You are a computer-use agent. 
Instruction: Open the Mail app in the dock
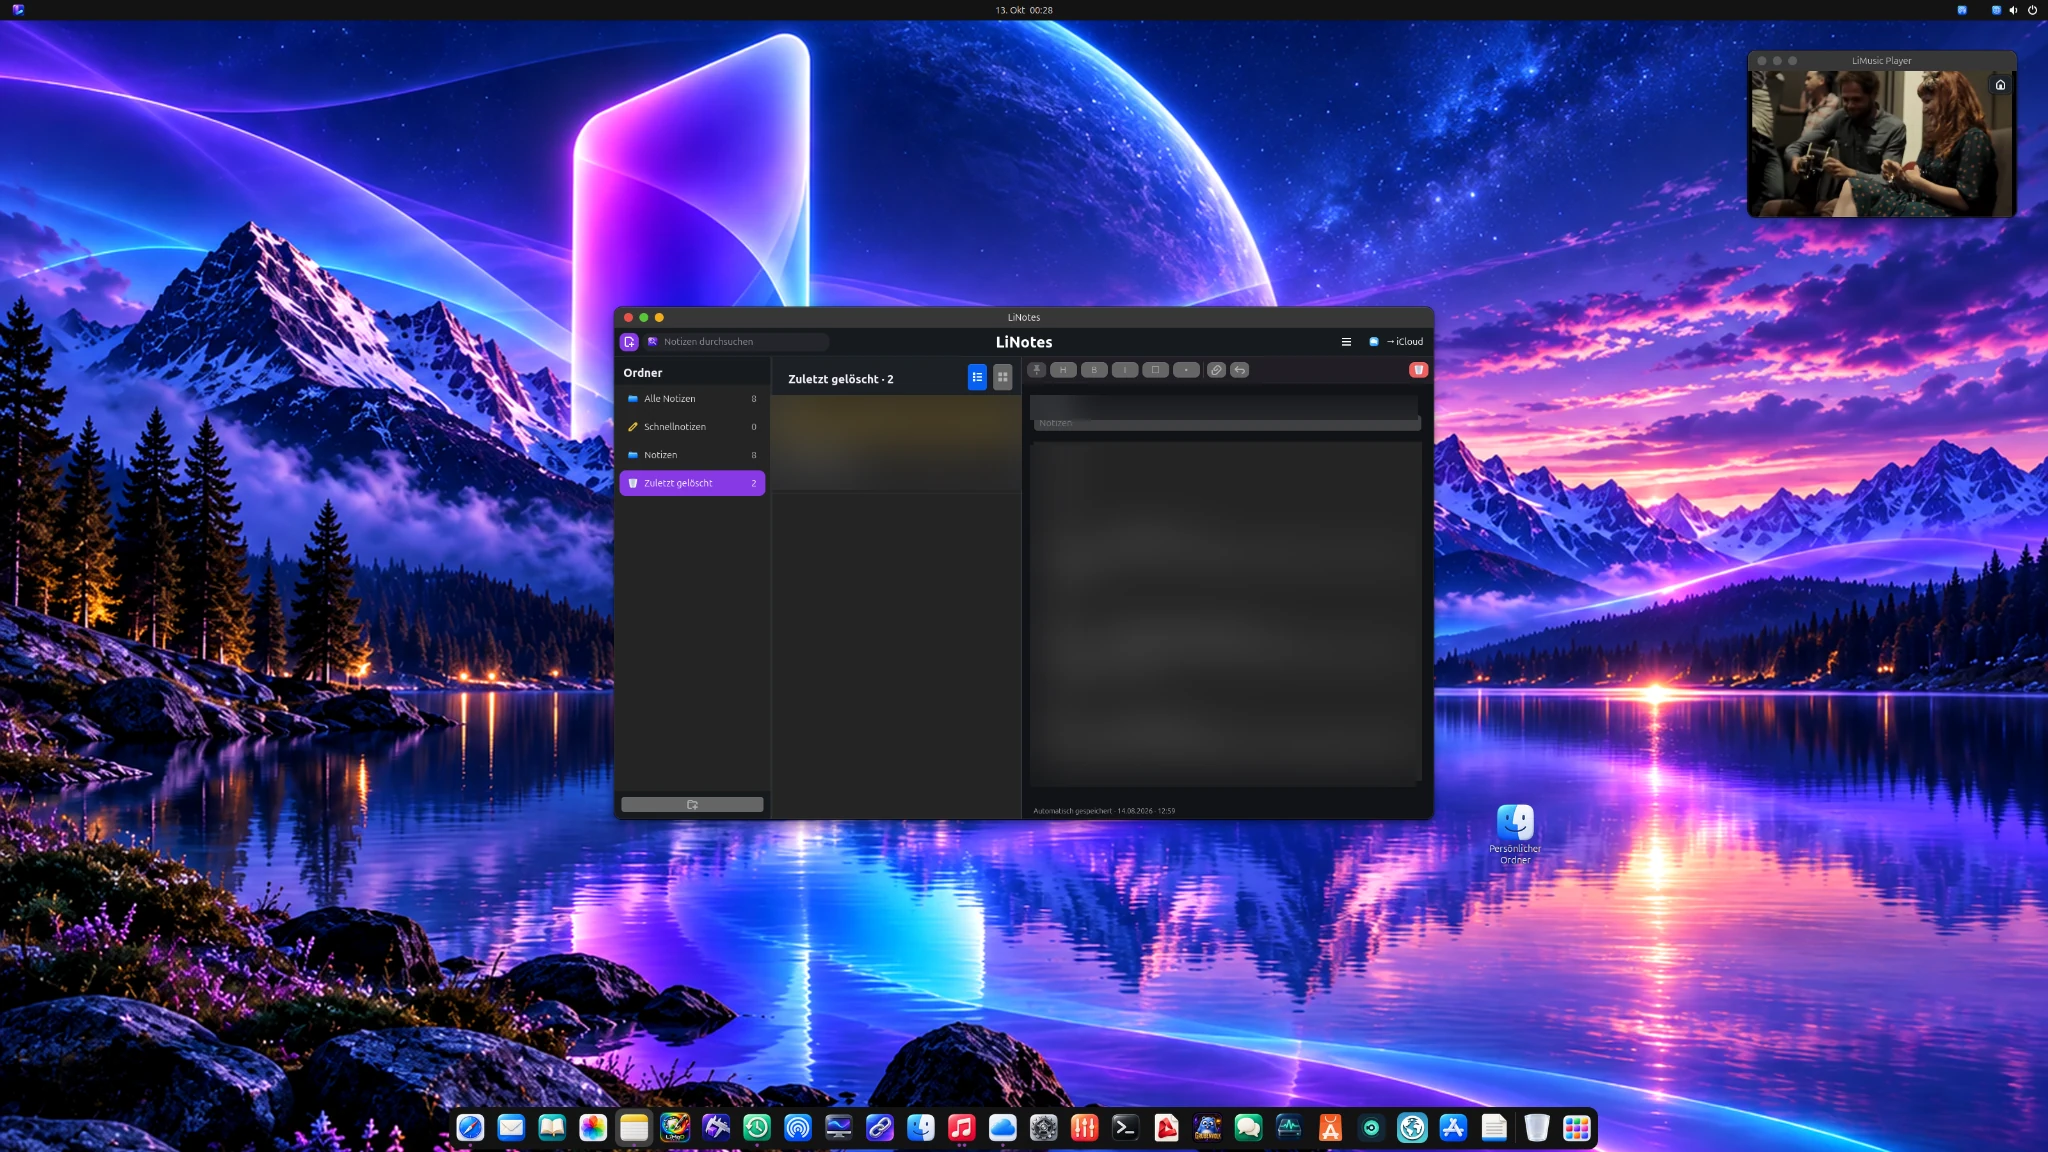point(511,1128)
